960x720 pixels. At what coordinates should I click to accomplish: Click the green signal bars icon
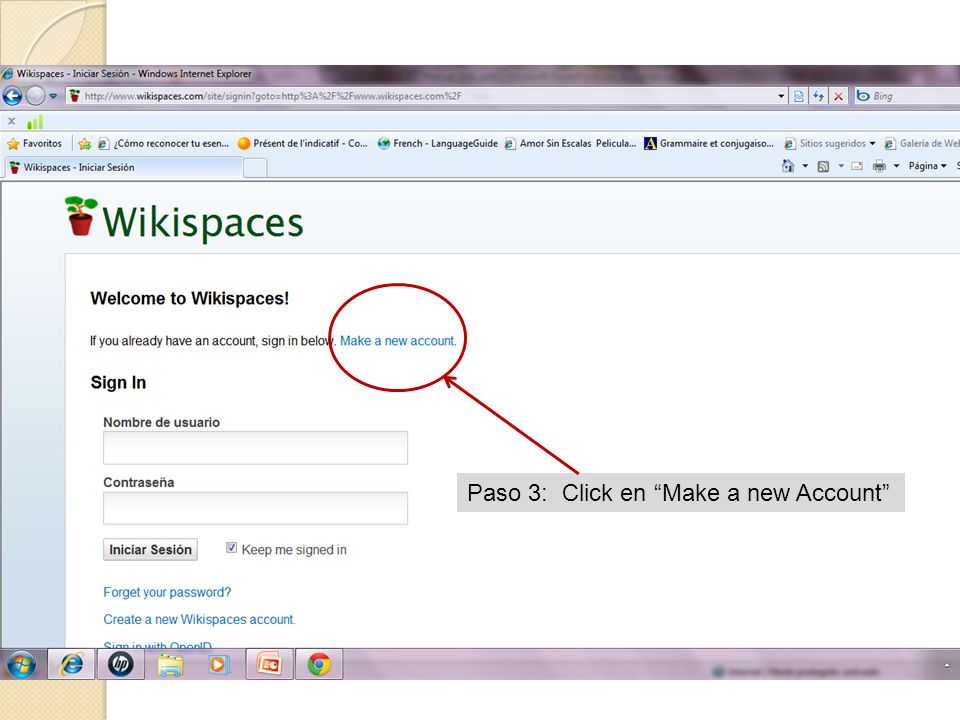click(x=36, y=121)
